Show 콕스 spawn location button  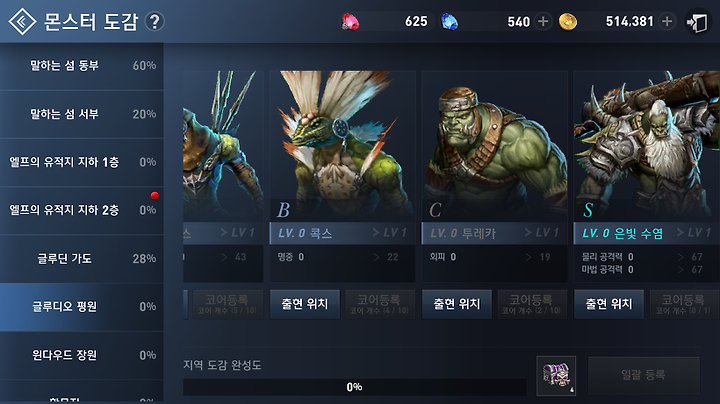[x=305, y=304]
